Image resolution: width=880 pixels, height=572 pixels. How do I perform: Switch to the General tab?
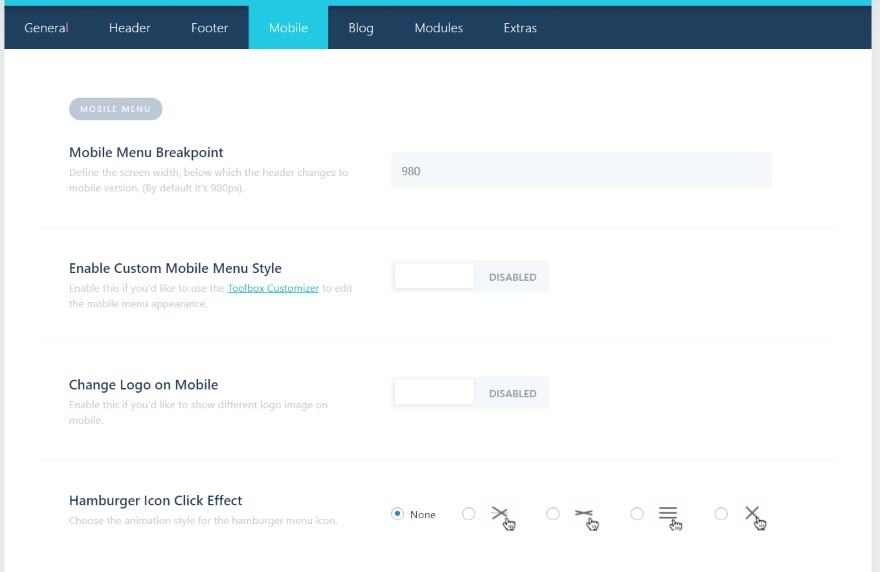point(46,28)
